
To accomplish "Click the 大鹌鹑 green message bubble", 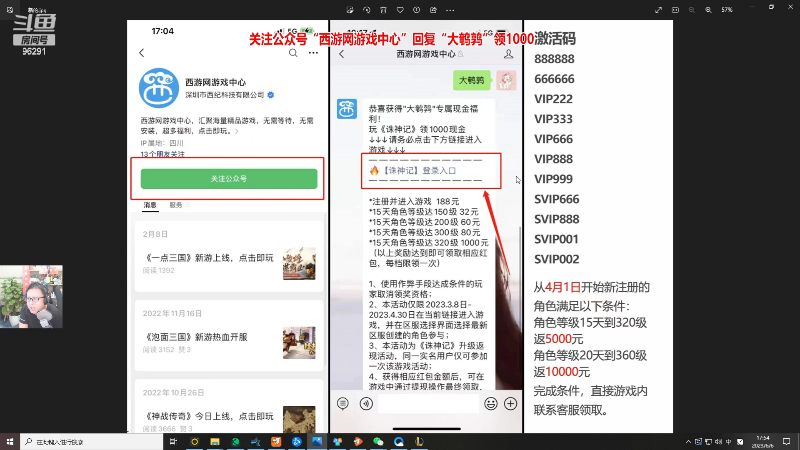I will (x=471, y=80).
